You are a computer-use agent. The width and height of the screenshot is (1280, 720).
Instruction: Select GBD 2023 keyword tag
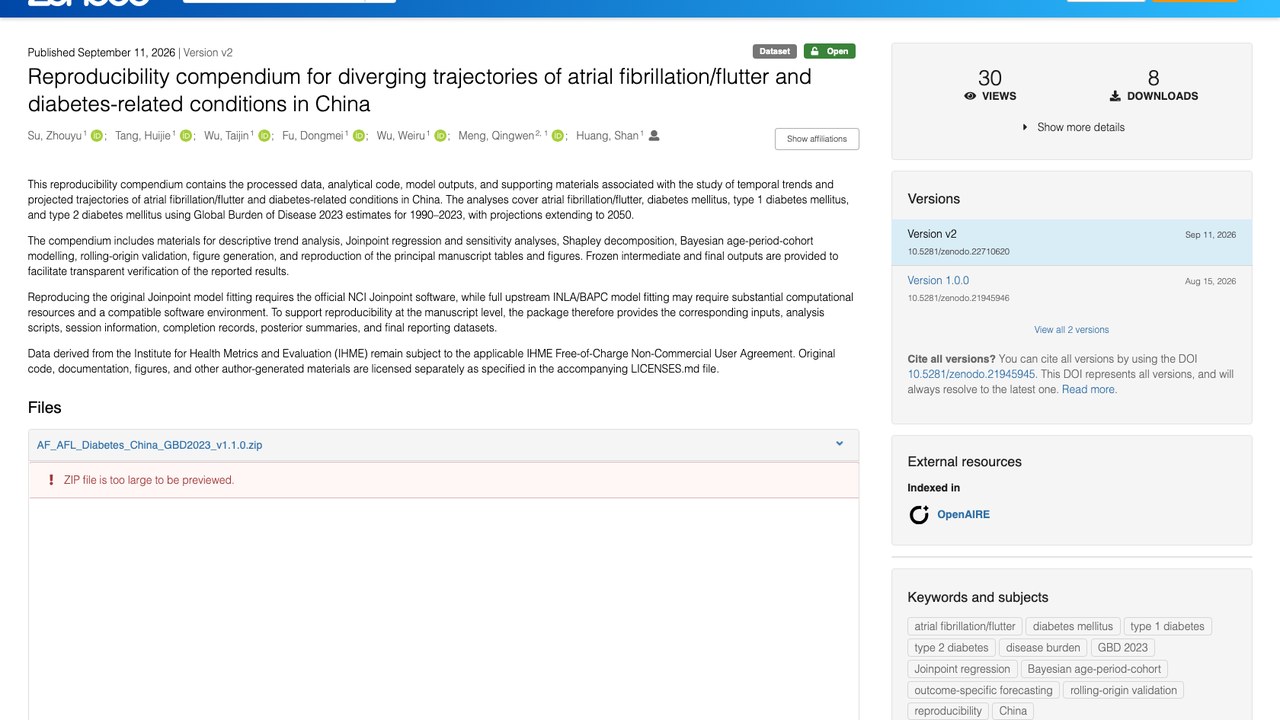click(1123, 647)
